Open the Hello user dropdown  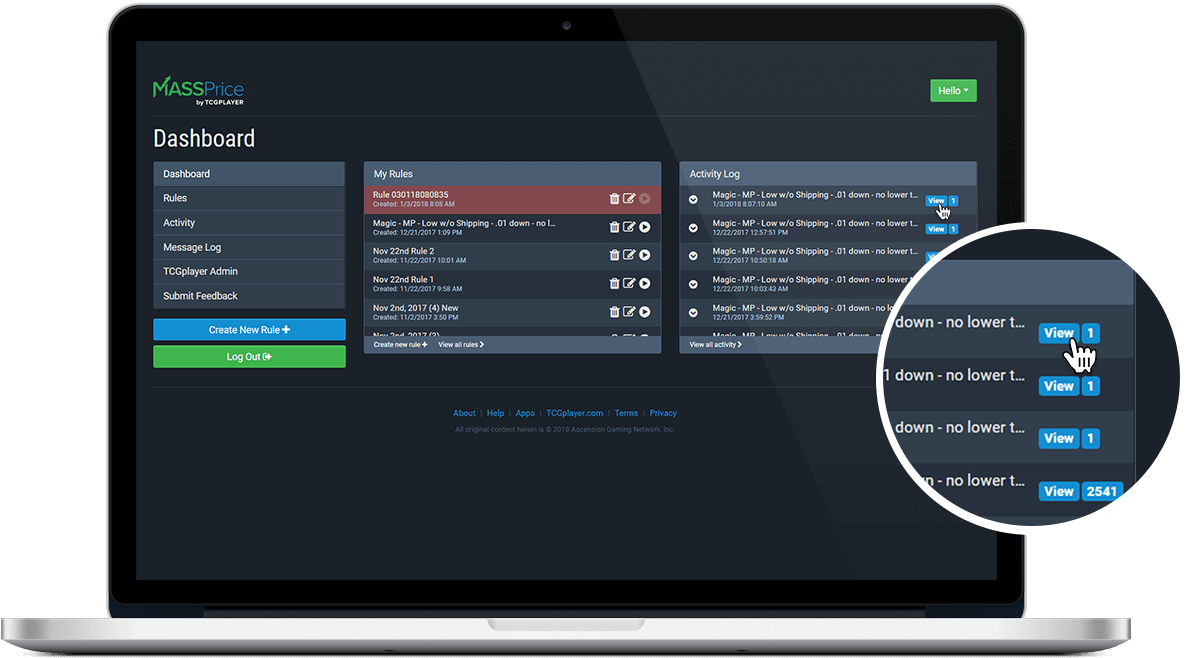[953, 91]
